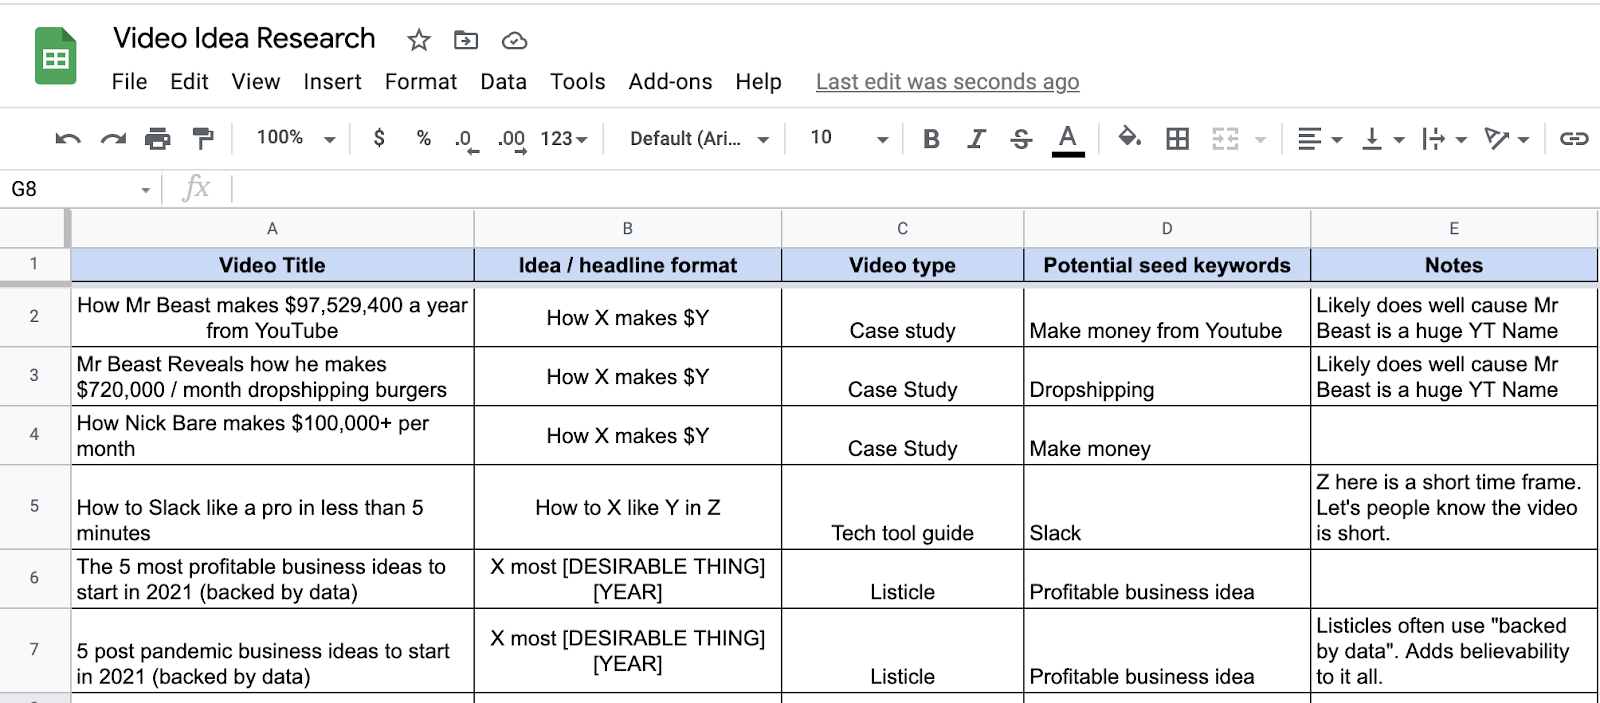
Task: Star the Video Idea Research document
Action: pyautogui.click(x=419, y=40)
